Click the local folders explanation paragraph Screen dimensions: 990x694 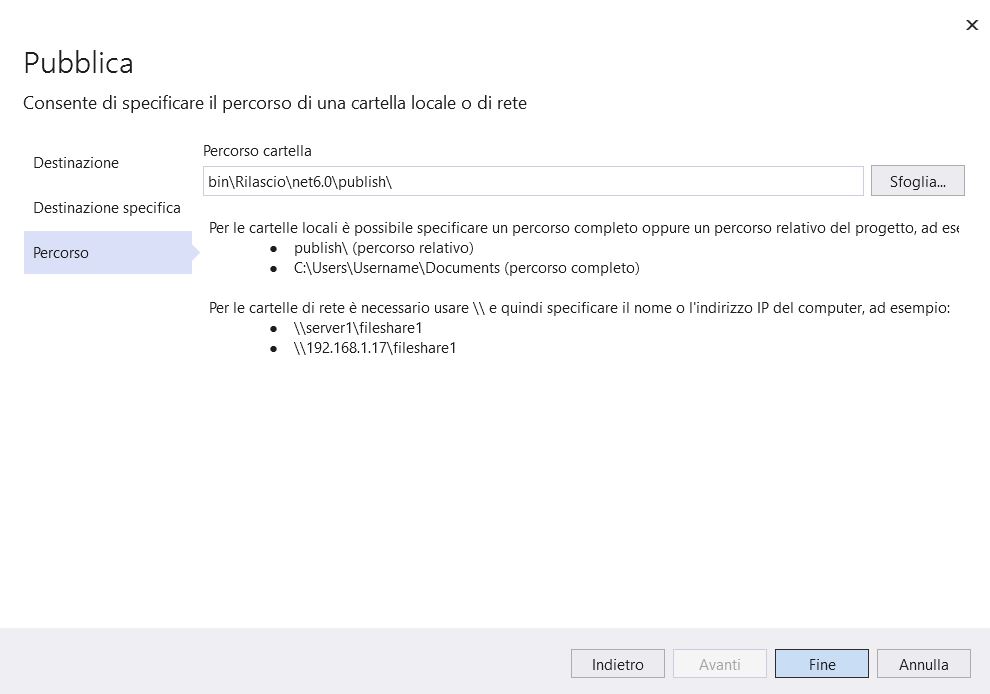click(584, 228)
